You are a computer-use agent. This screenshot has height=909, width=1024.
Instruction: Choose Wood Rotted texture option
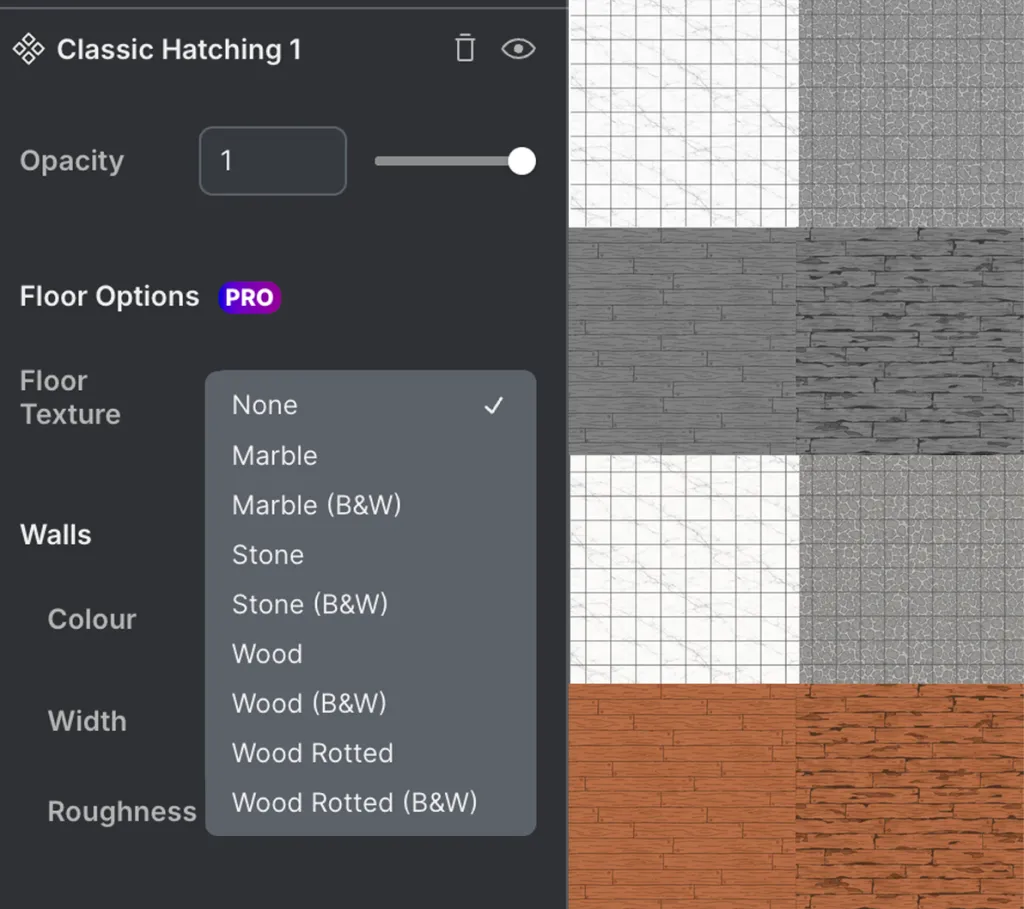(x=312, y=753)
